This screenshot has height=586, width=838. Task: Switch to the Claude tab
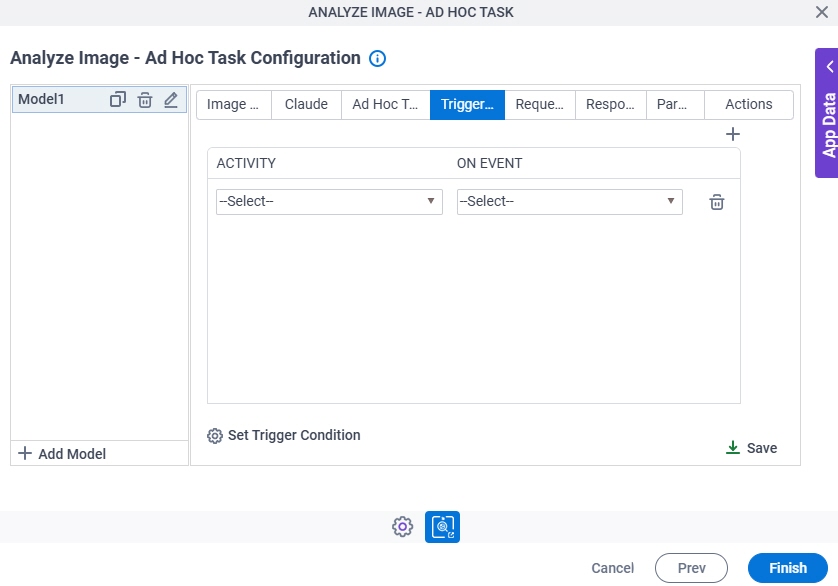pos(306,104)
